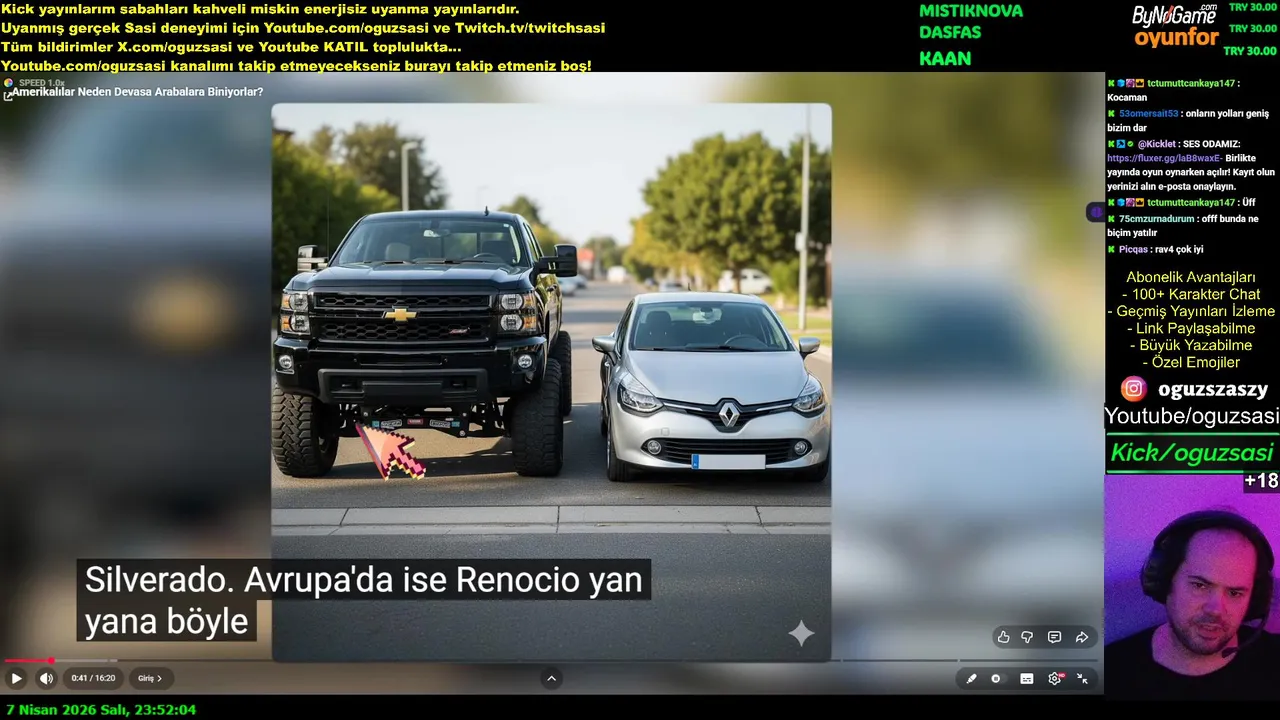Click the share arrow icon
Image resolution: width=1280 pixels, height=720 pixels.
click(1082, 637)
